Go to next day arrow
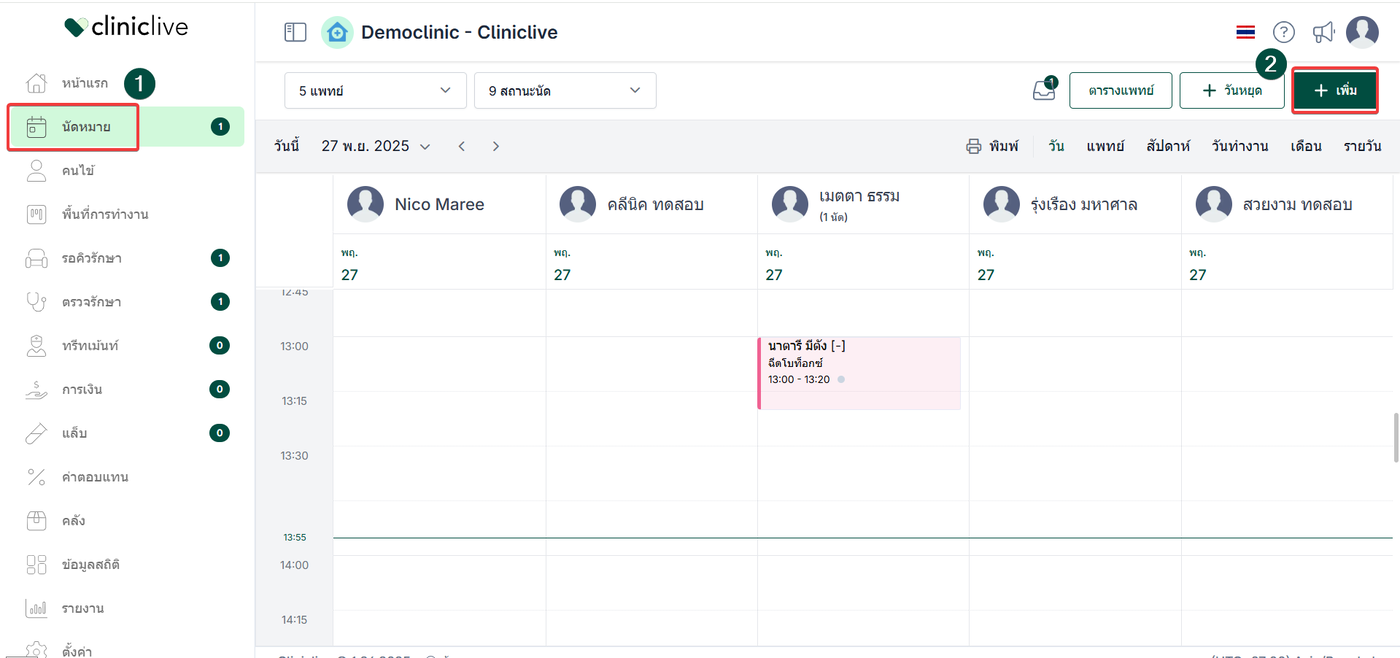1400x658 pixels. (496, 146)
